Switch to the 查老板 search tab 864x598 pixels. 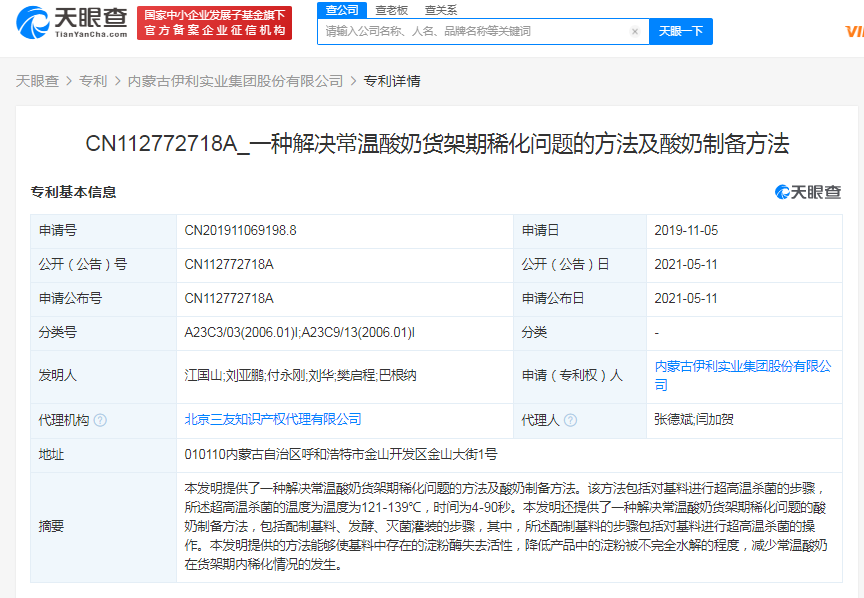click(x=391, y=10)
